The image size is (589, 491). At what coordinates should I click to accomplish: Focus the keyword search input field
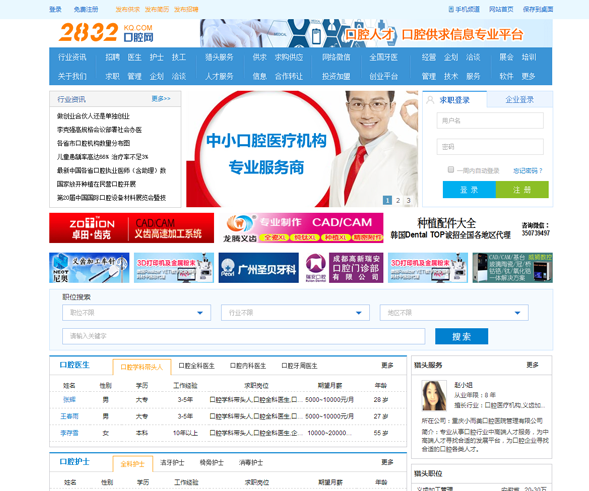coord(244,336)
